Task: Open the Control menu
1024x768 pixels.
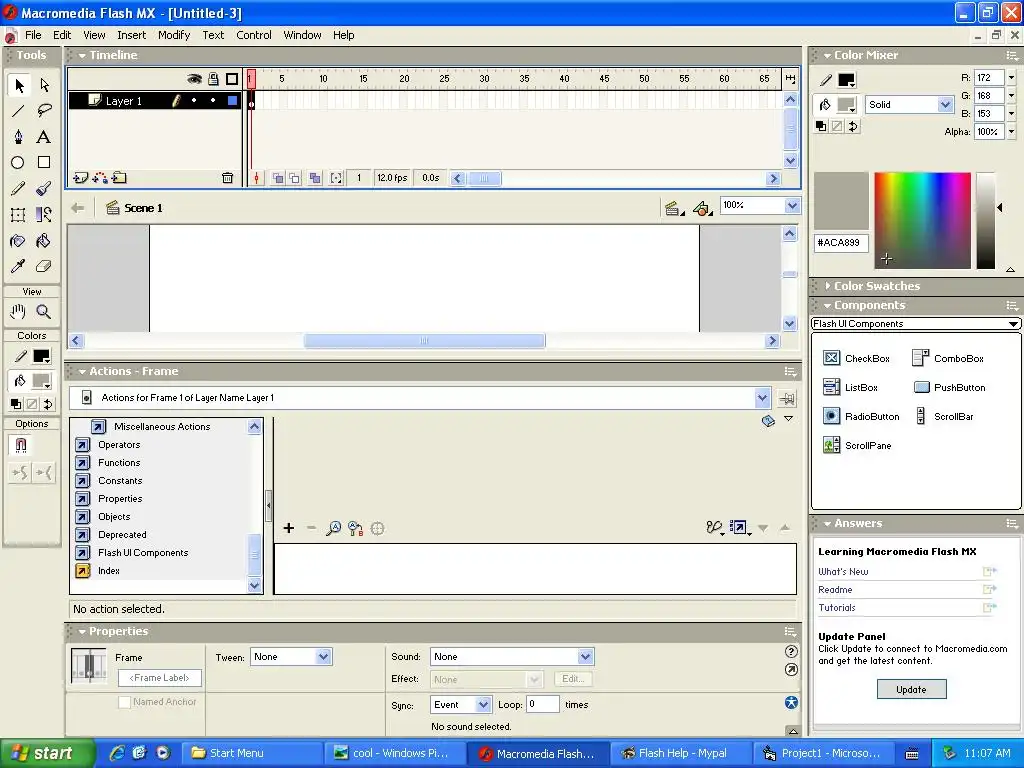Action: 254,35
